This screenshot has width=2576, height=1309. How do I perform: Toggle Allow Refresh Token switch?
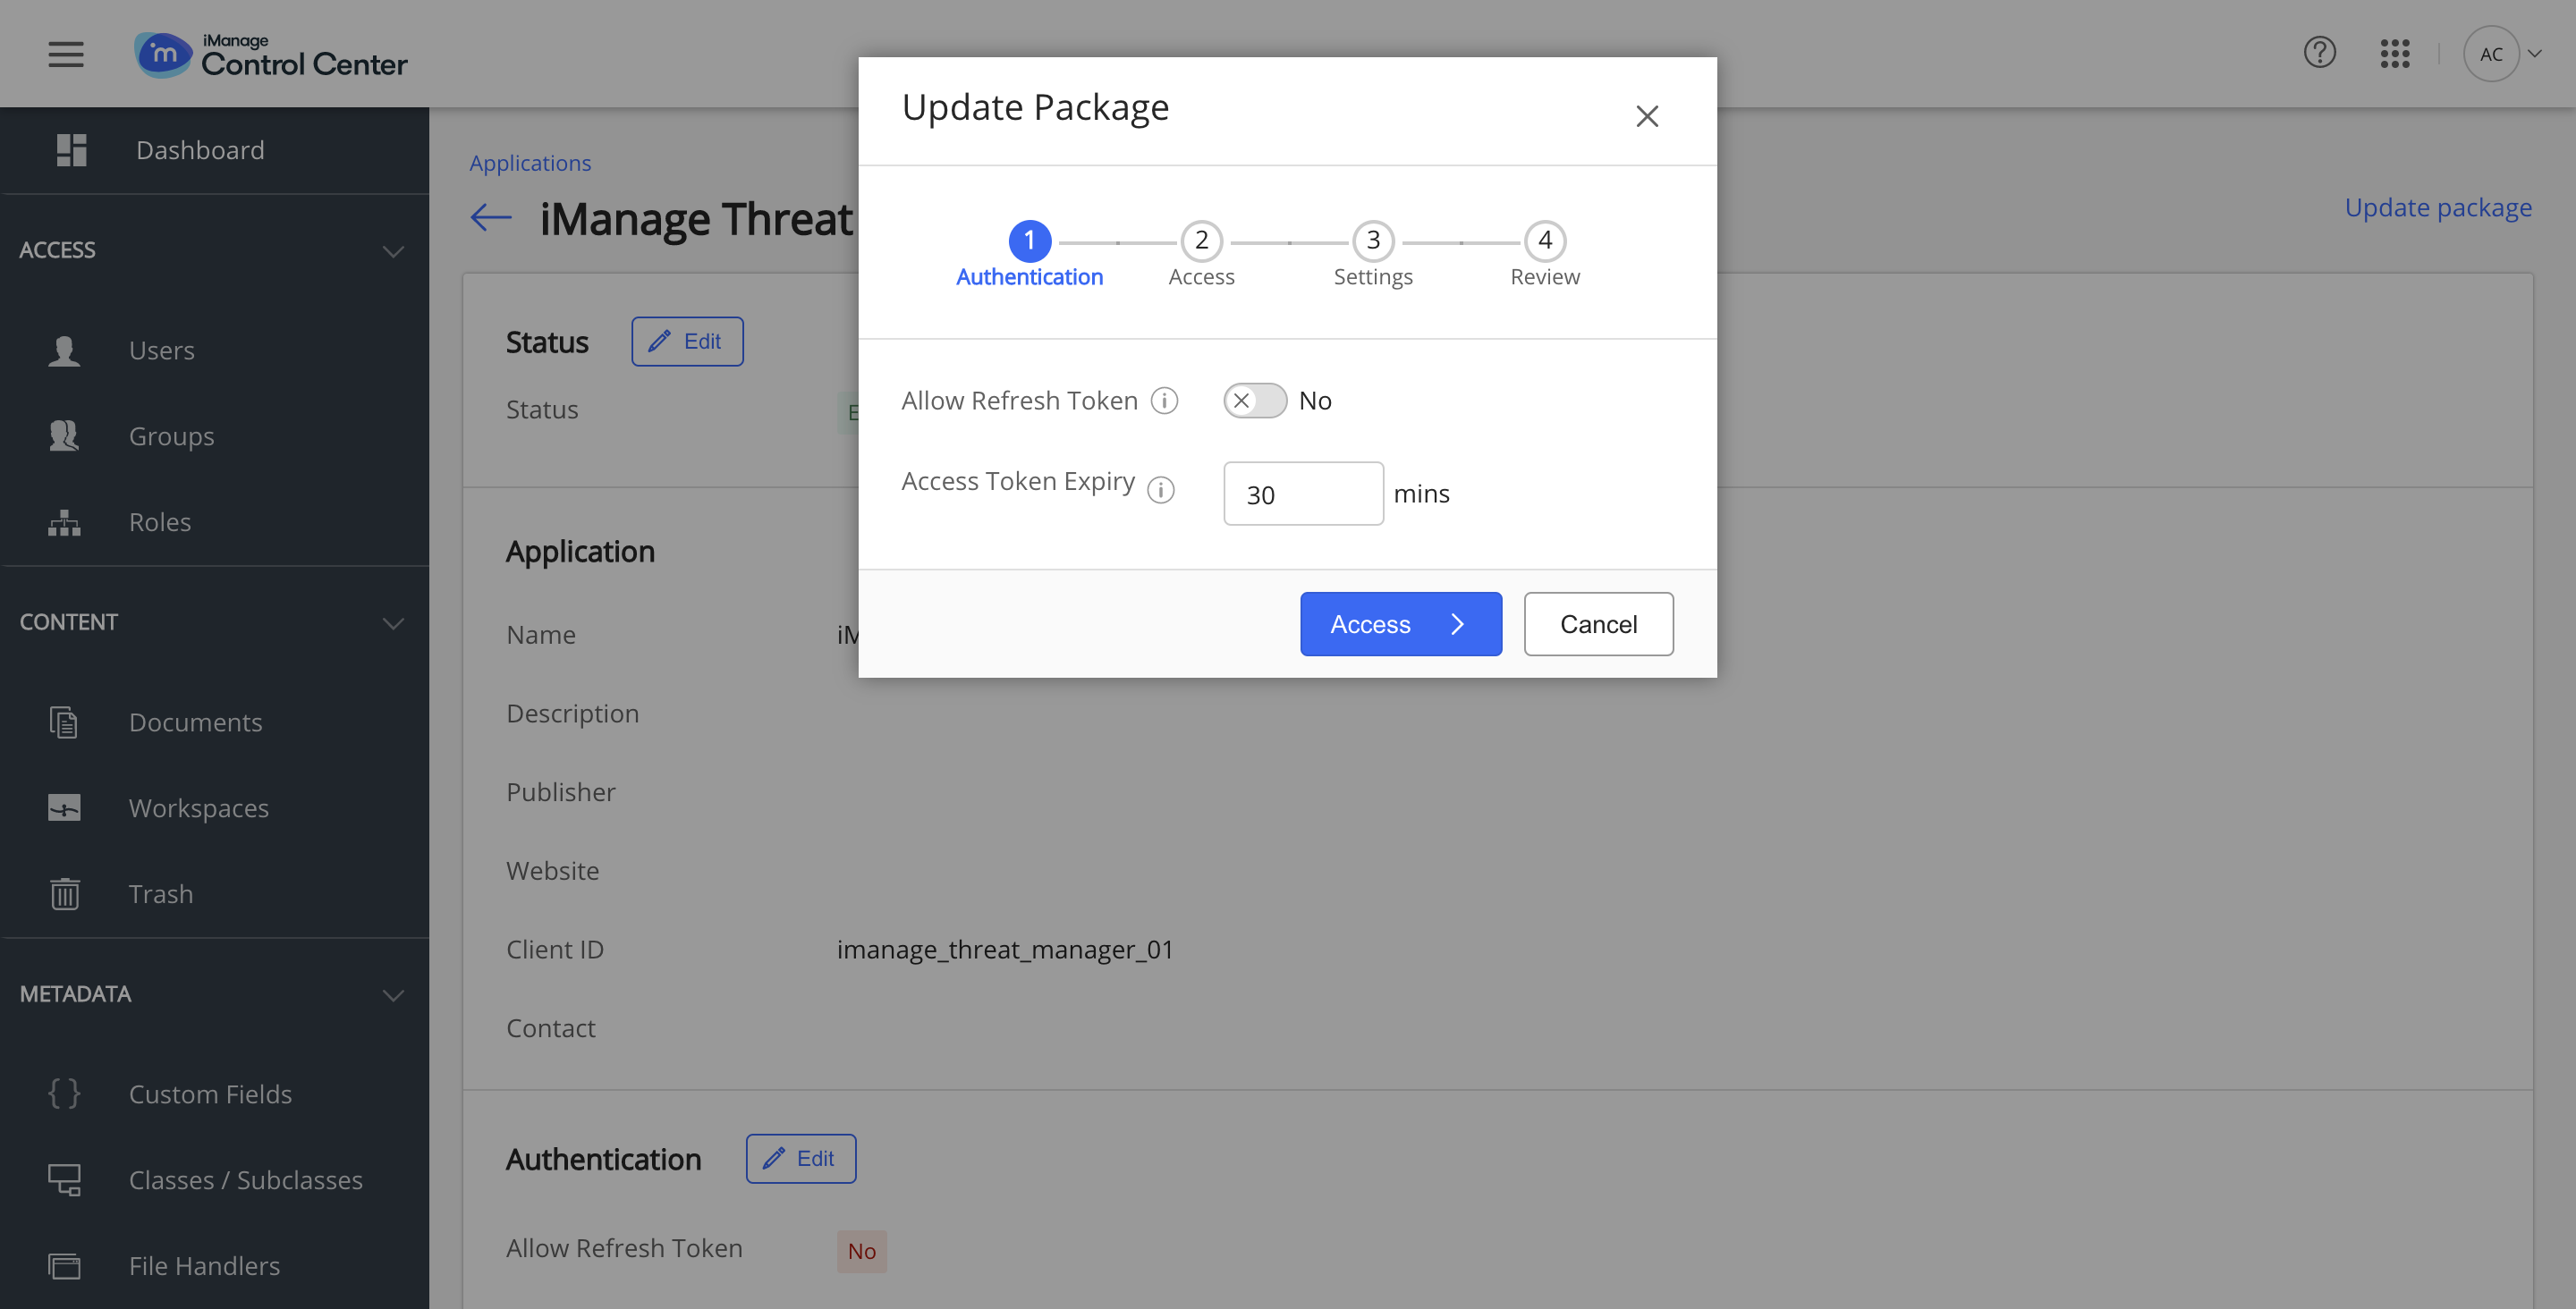point(1254,400)
